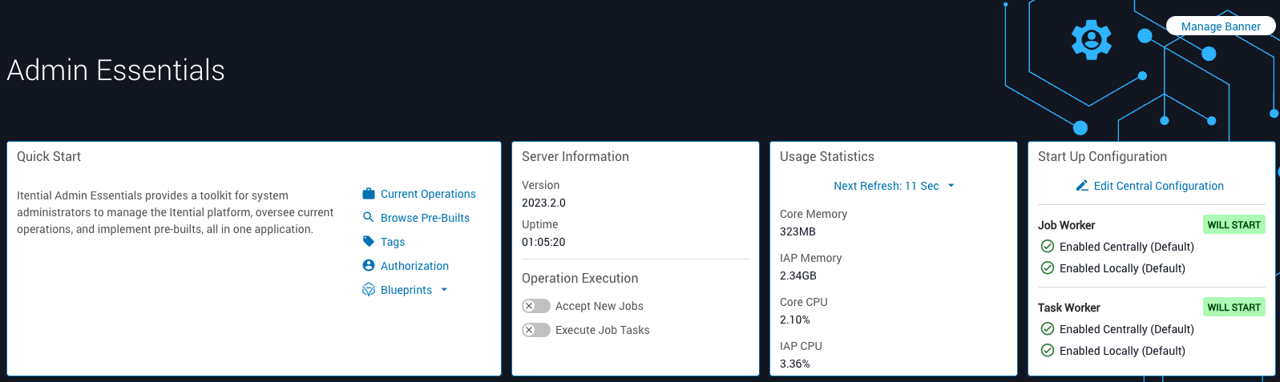Click the gear user icon in banner
This screenshot has height=382, width=1280.
[x=1091, y=39]
